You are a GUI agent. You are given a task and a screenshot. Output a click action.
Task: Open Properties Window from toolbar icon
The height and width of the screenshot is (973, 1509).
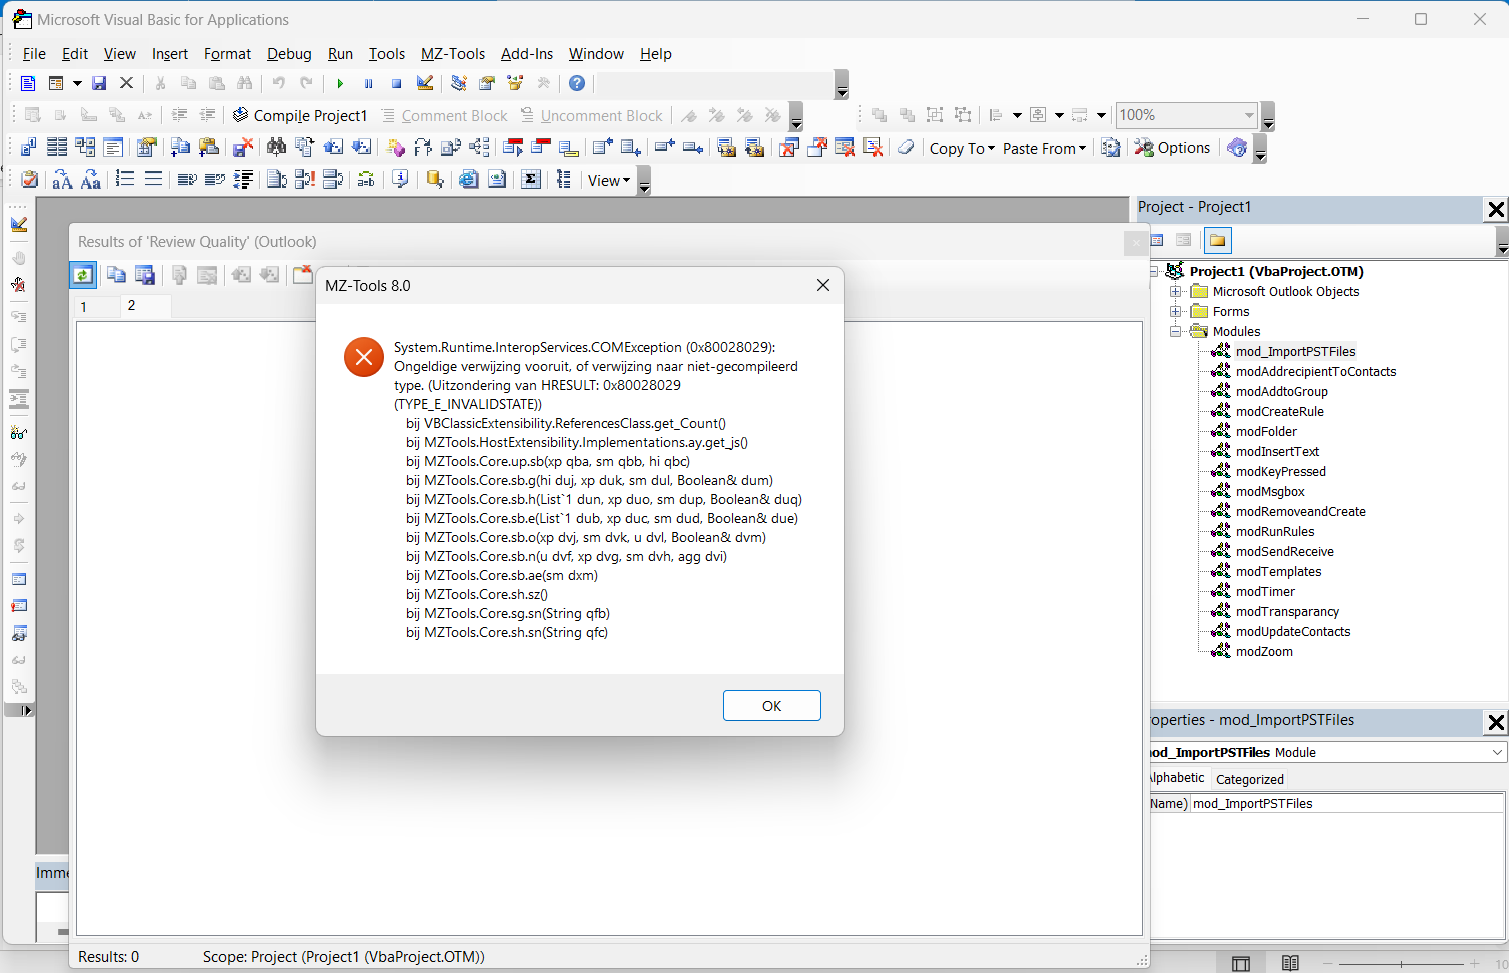point(487,83)
